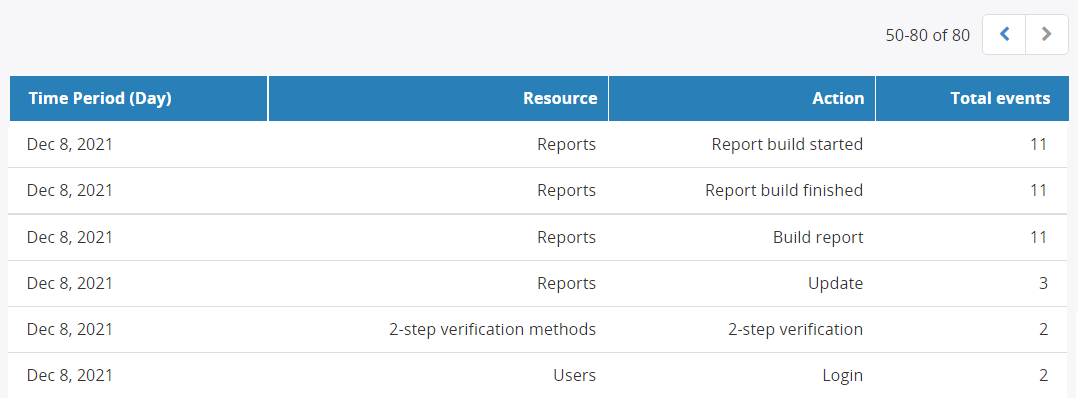The height and width of the screenshot is (398, 1078).
Task: Click total events 11 in 'Report build finished' row
Action: (x=1038, y=190)
